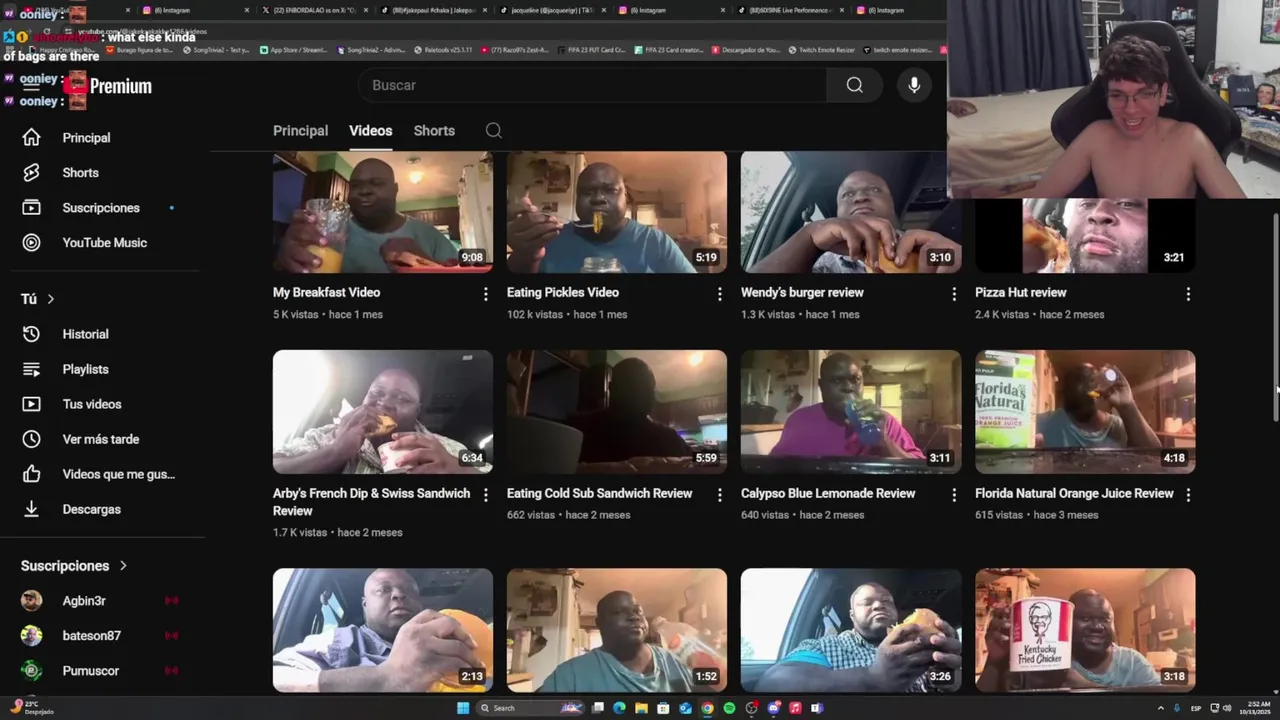The height and width of the screenshot is (720, 1280).
Task: Open options menu for Calypso Blue Lemonade Review
Action: click(x=954, y=495)
